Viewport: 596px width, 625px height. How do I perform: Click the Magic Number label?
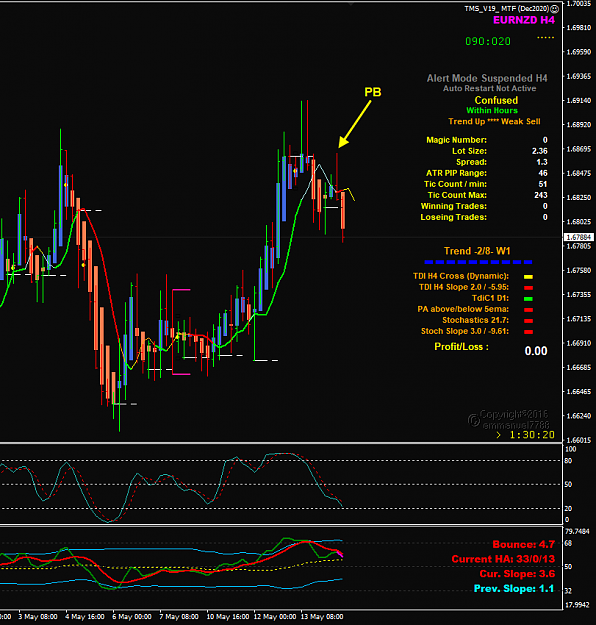[456, 140]
